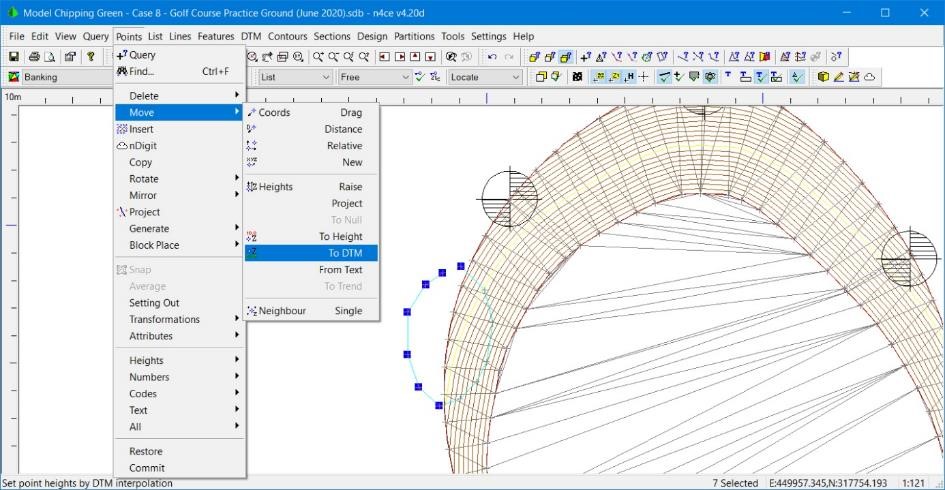Screen dimensions: 945x490
Task: Select Setting Out from the Points menu
Action: click(180, 303)
